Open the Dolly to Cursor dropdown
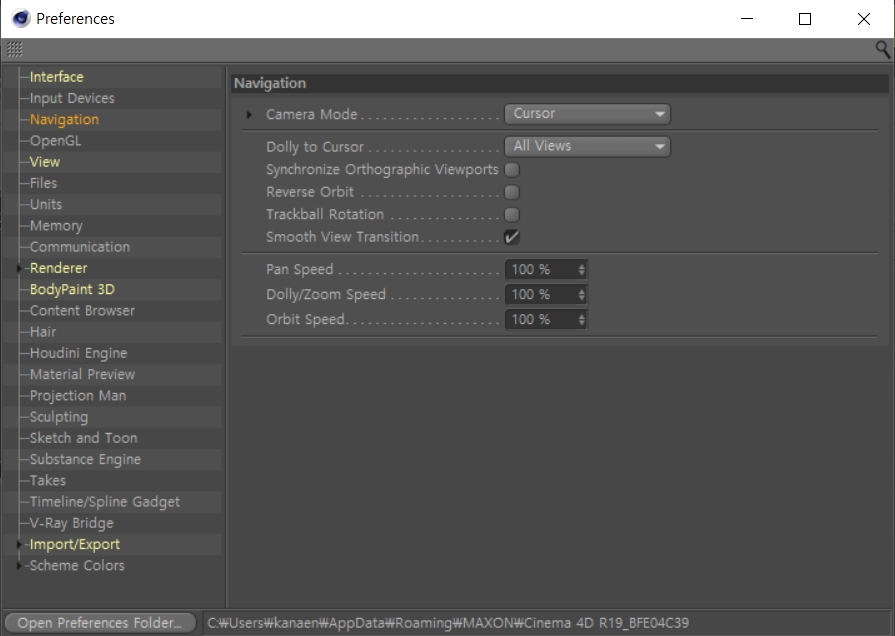The width and height of the screenshot is (895, 636). coord(587,146)
